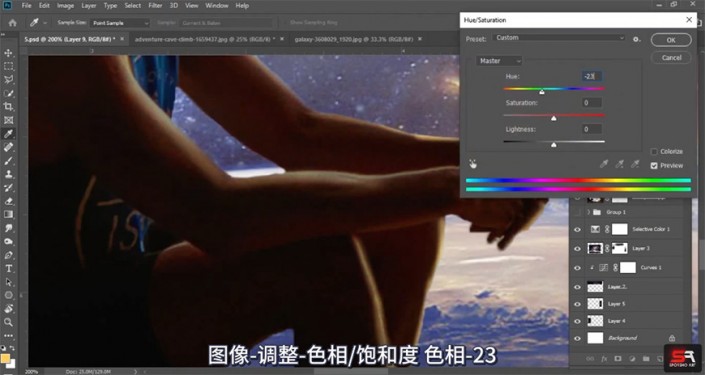Select the Quick Selection tool
The height and width of the screenshot is (375, 705).
tap(8, 93)
